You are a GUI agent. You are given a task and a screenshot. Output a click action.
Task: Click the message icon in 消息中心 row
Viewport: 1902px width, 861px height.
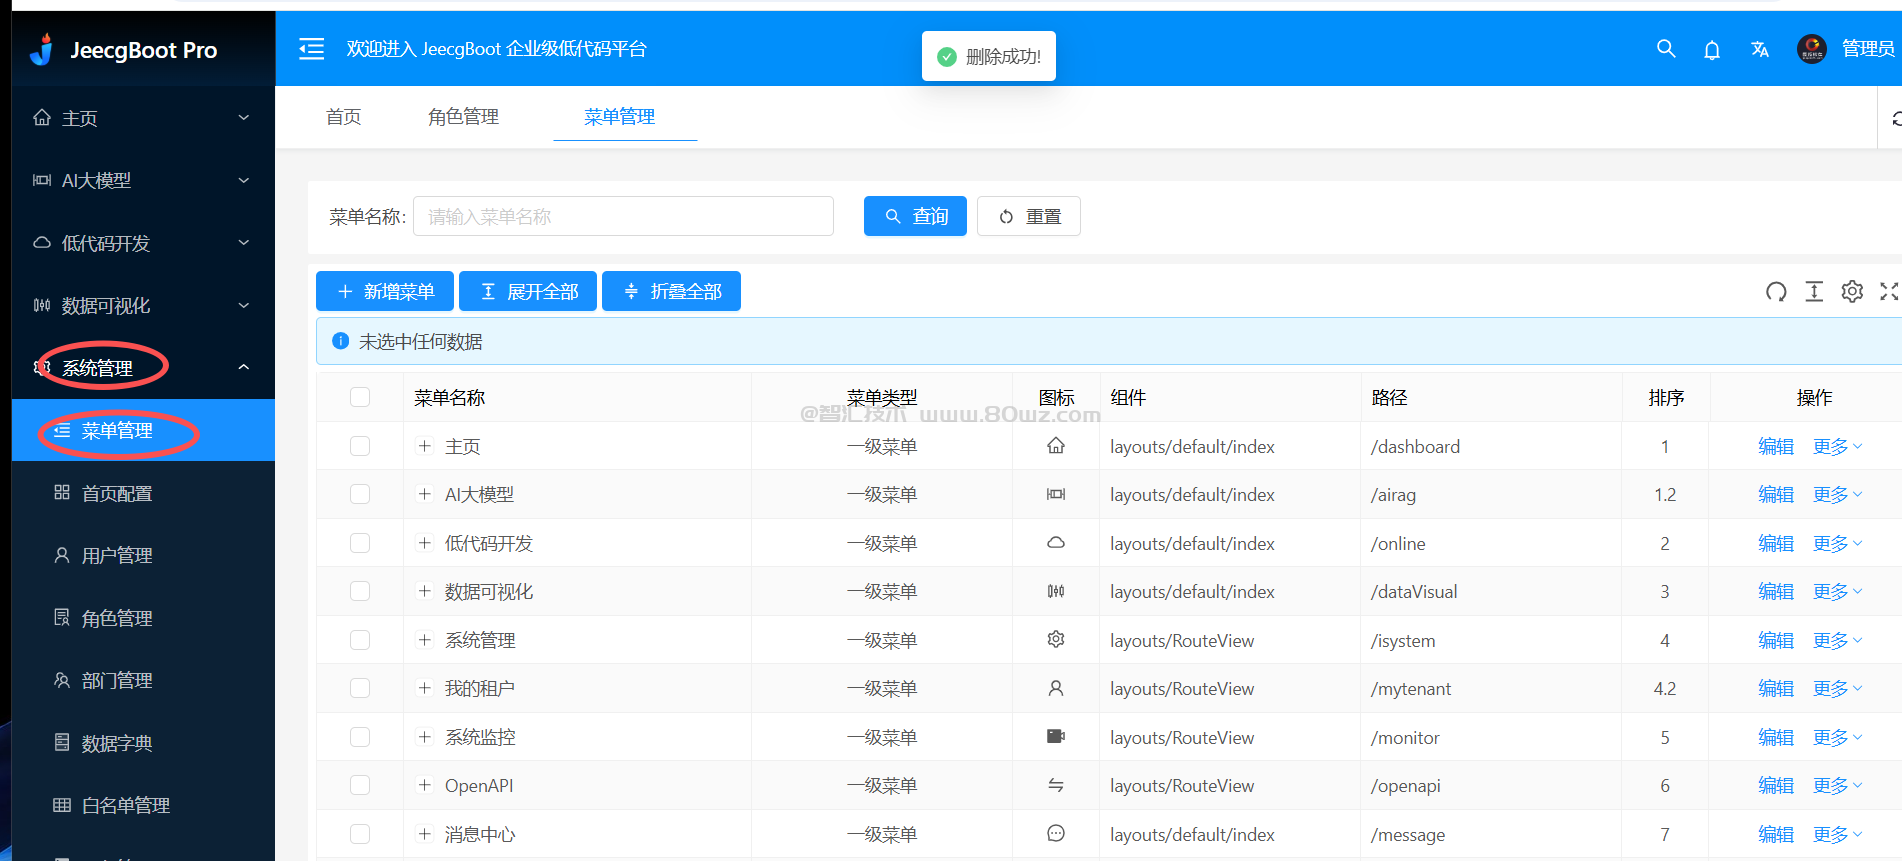[1056, 834]
